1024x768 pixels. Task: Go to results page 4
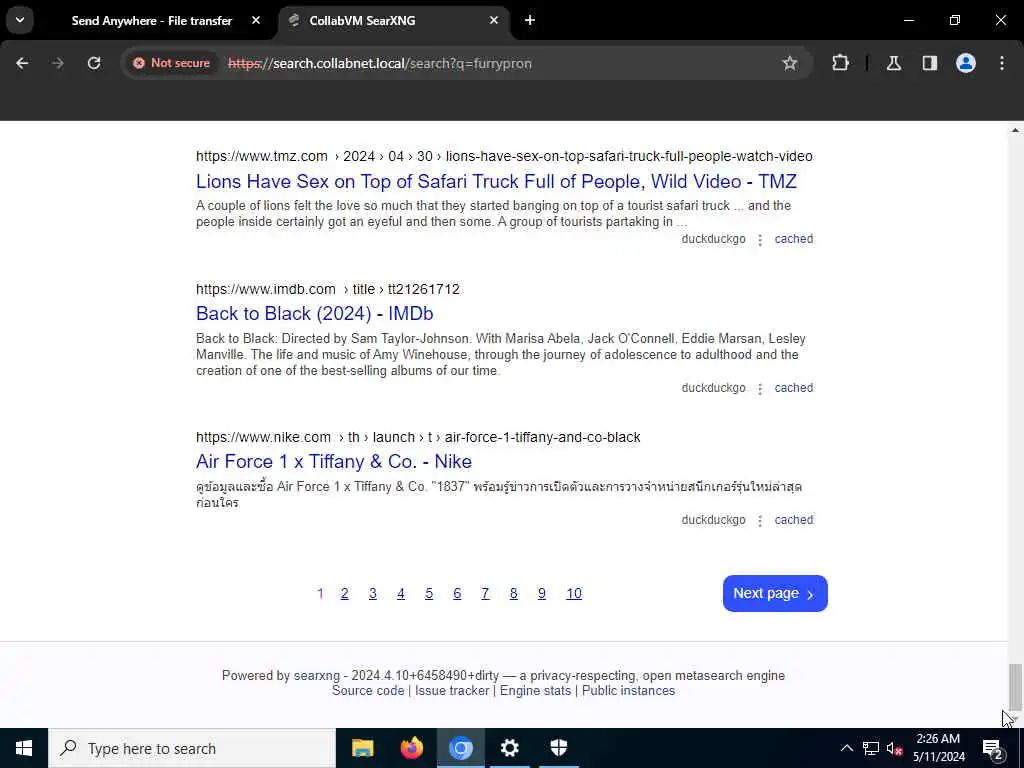coord(400,594)
